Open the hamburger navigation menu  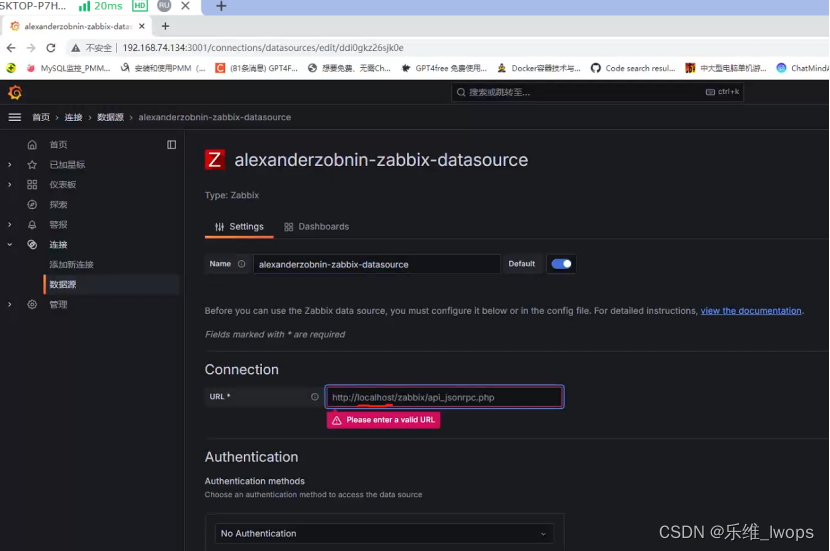(15, 117)
